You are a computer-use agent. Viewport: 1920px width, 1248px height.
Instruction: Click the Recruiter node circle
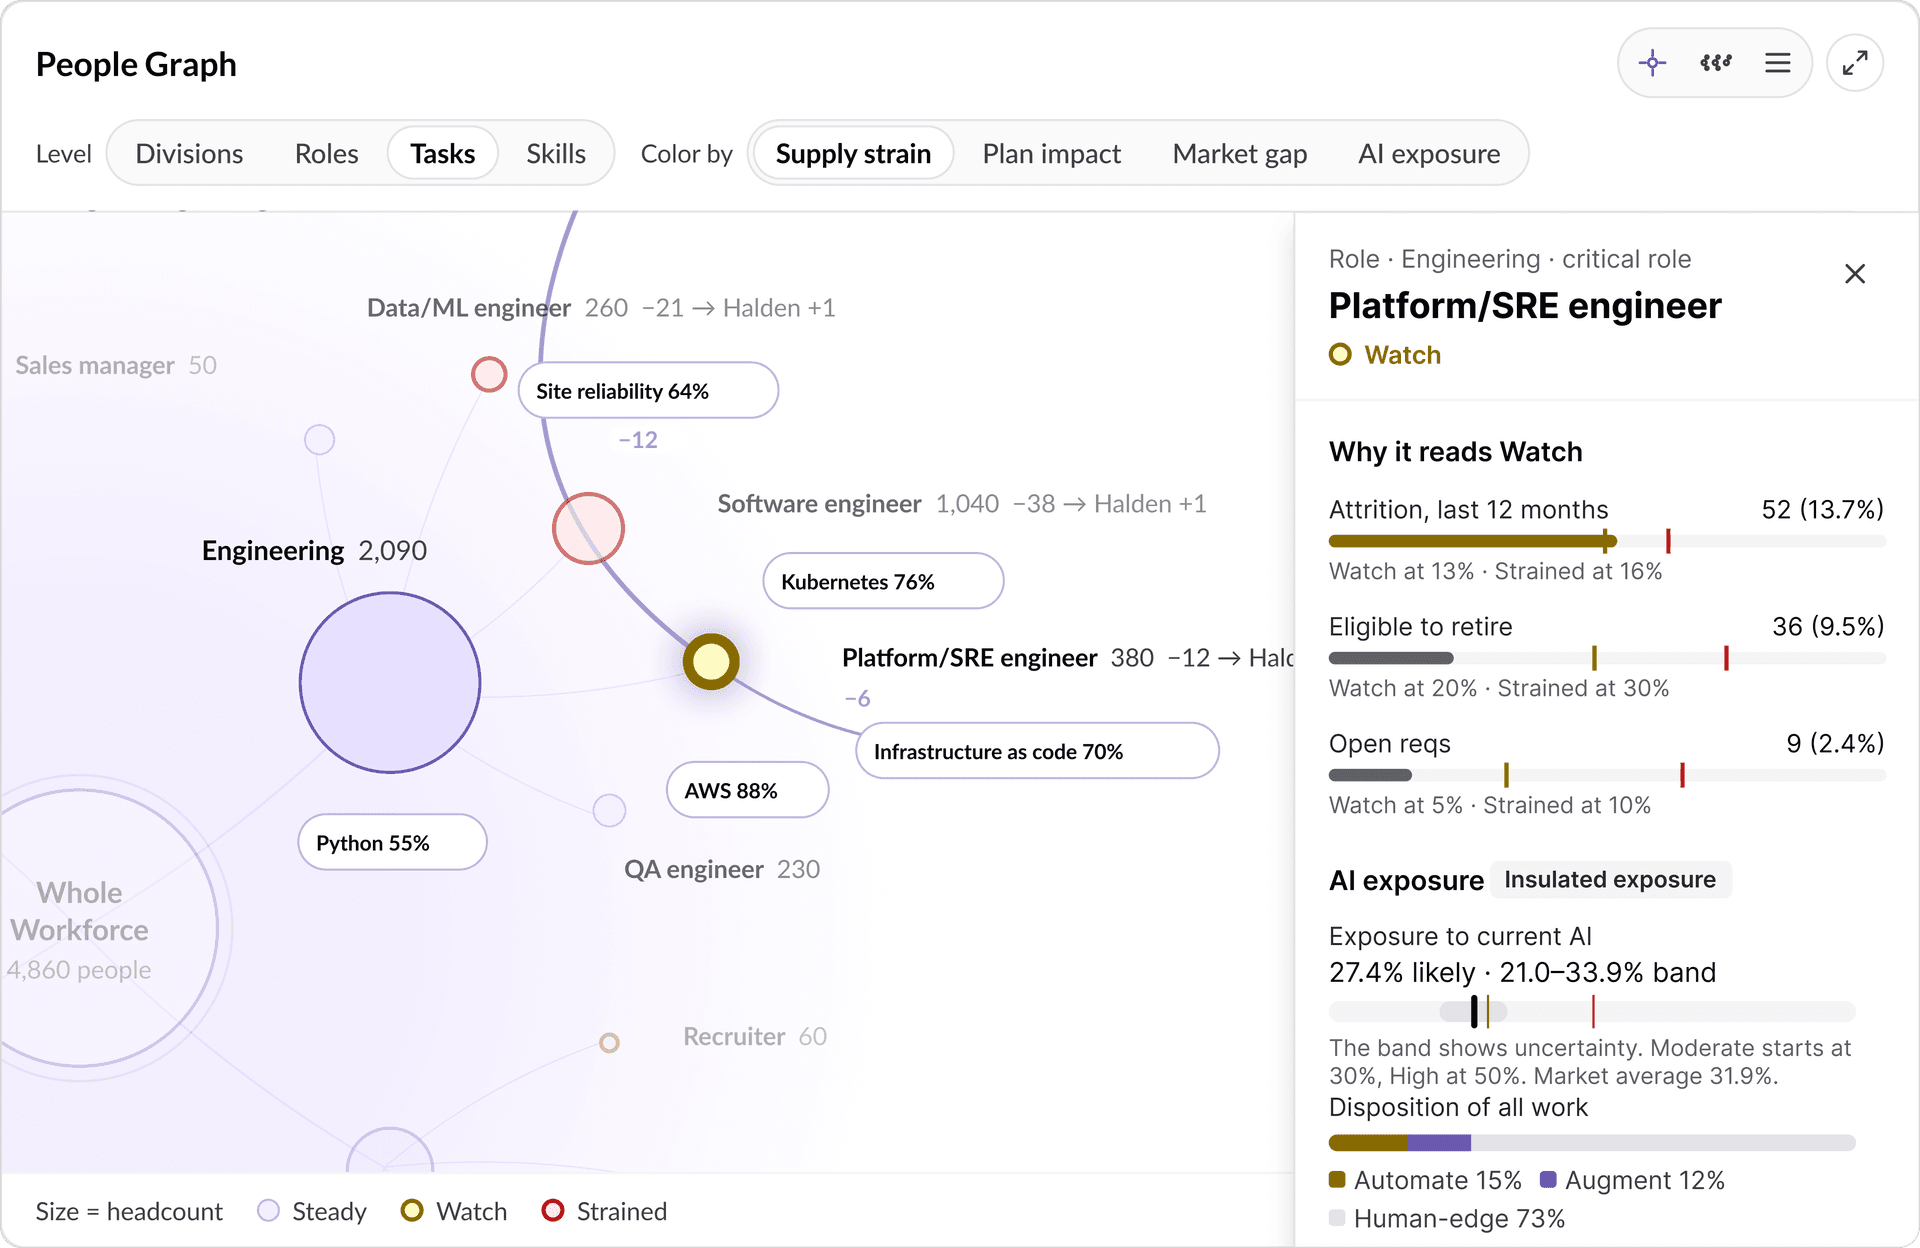coord(609,1043)
